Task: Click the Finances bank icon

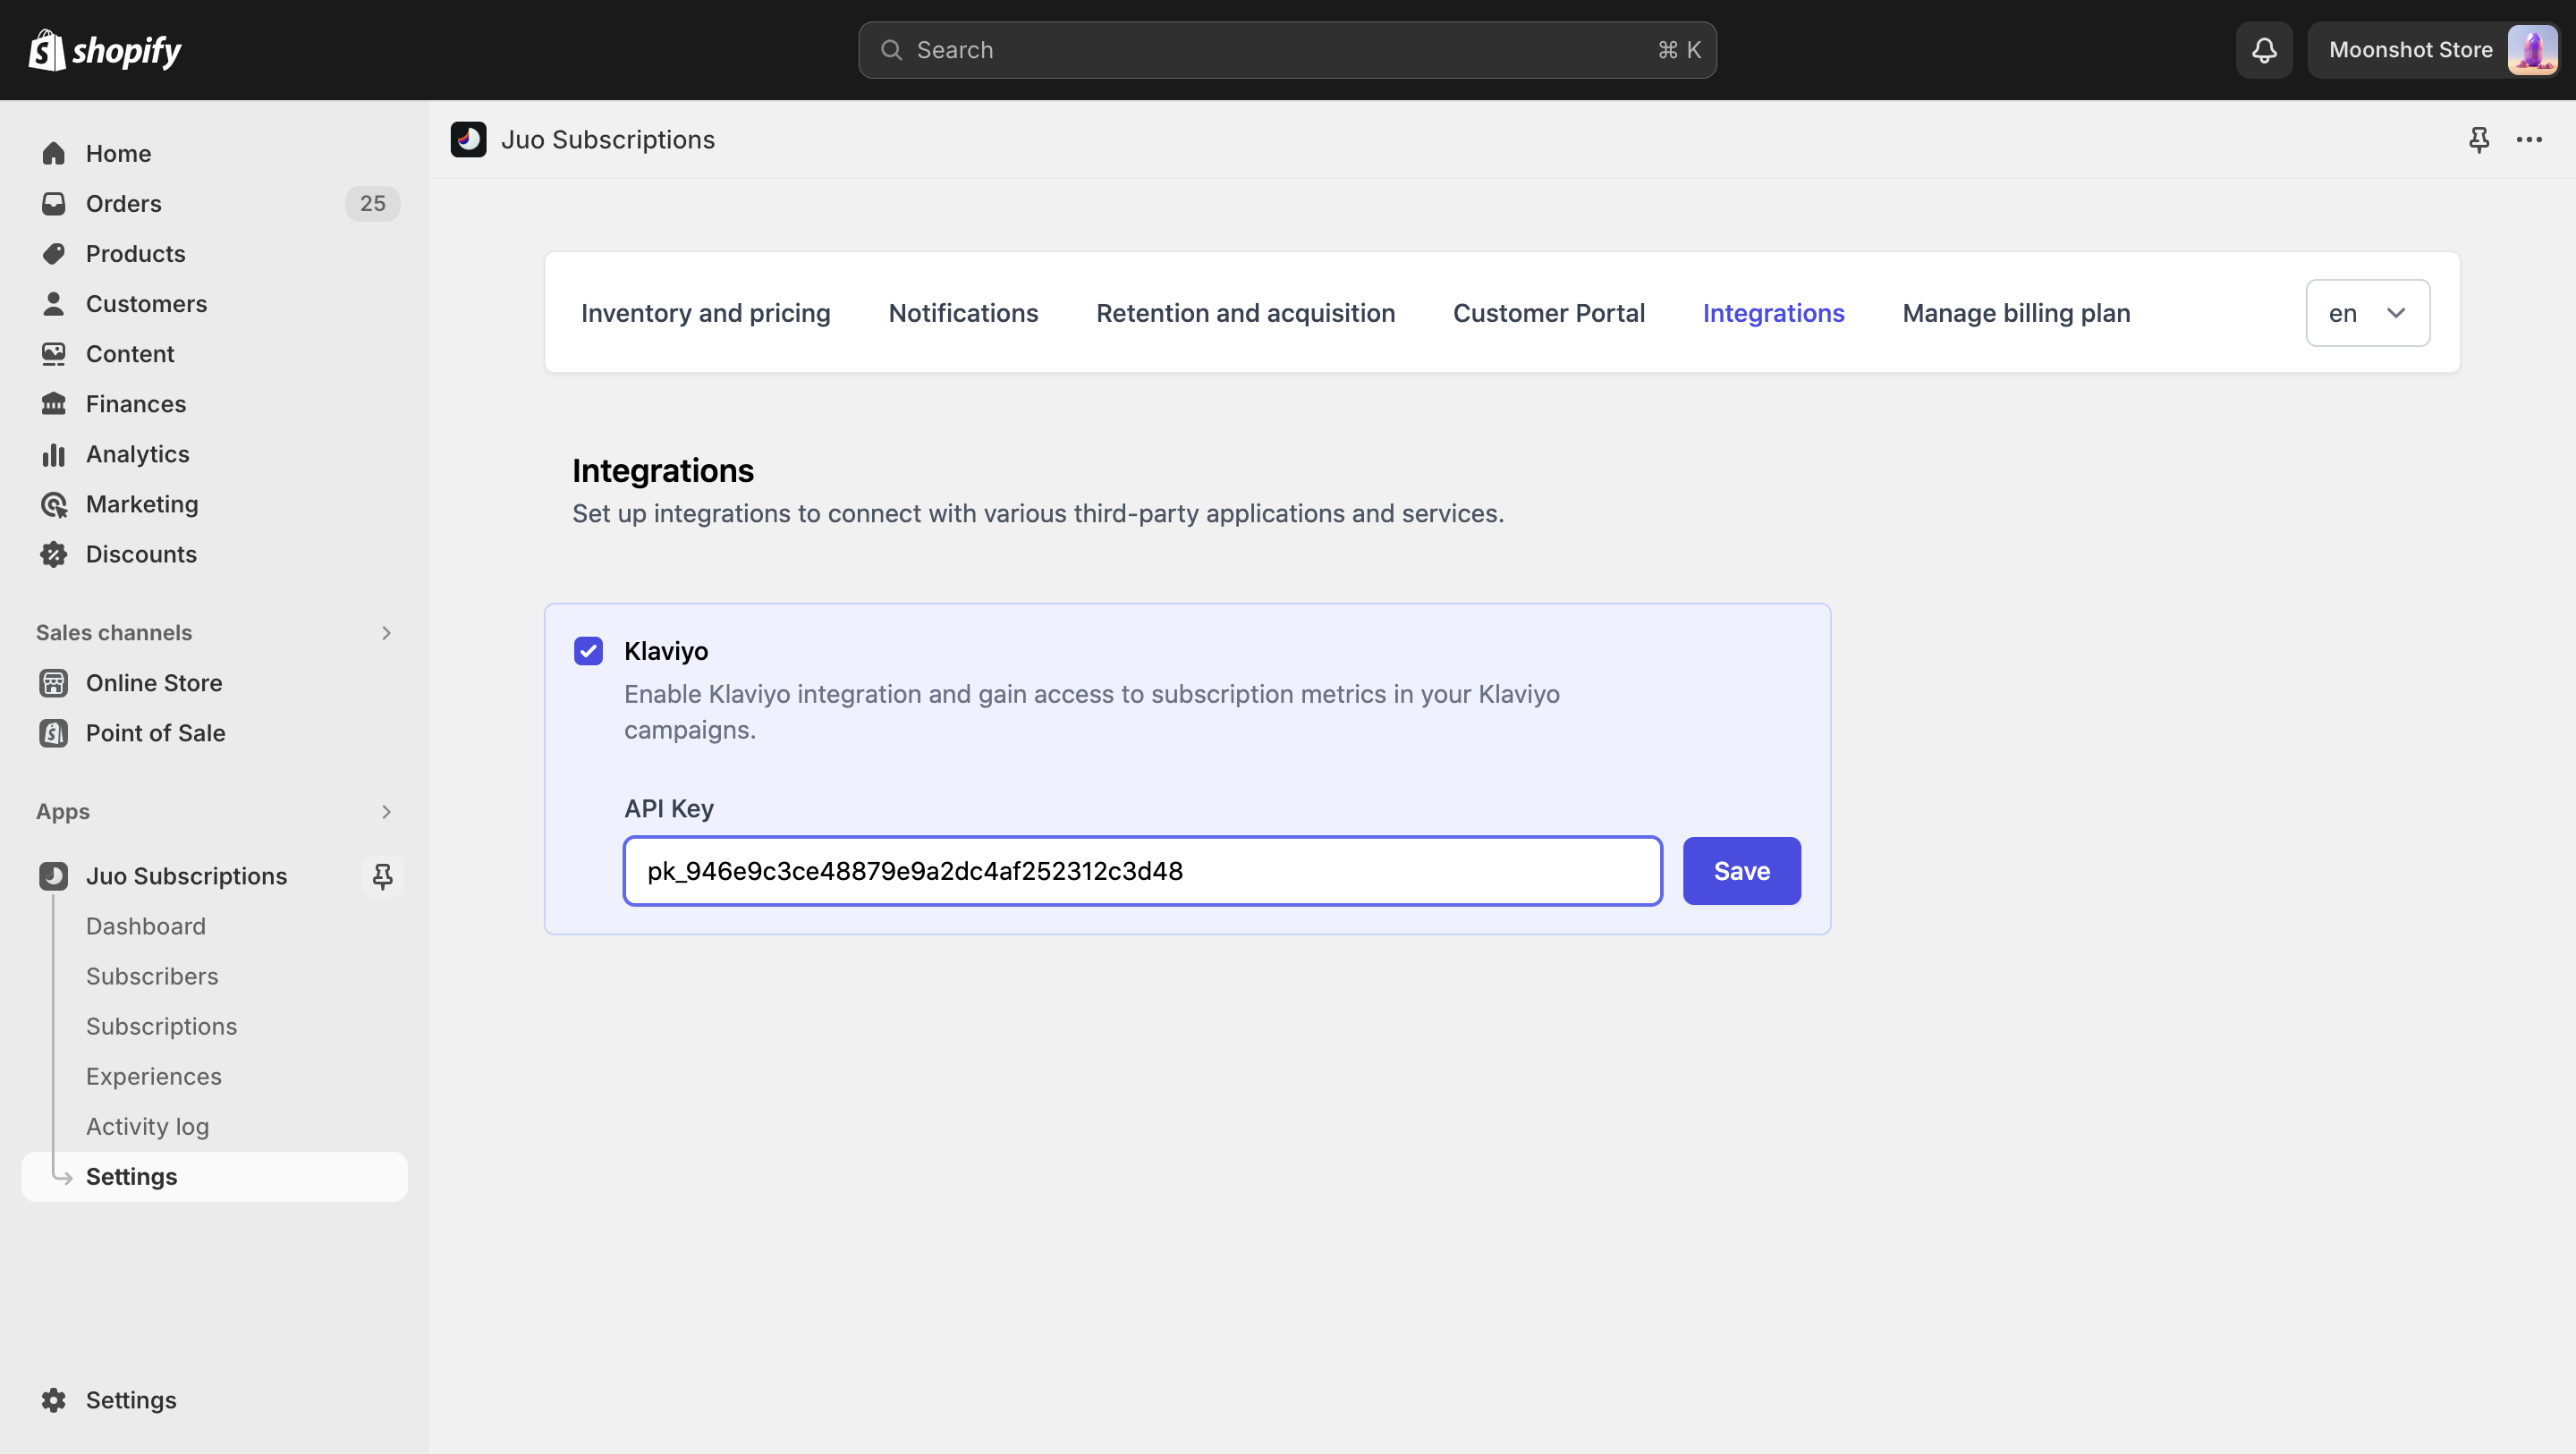Action: [x=54, y=403]
